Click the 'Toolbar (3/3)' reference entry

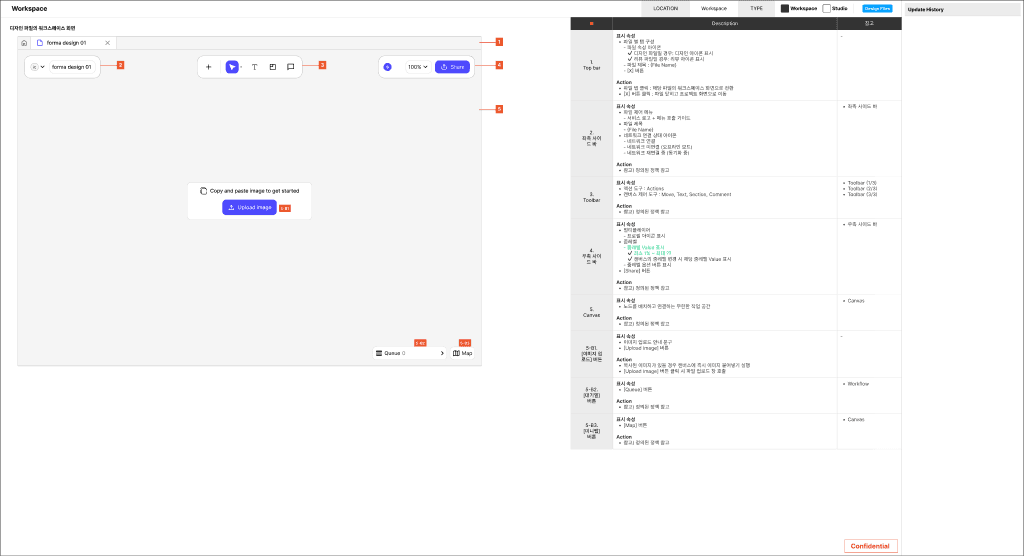pyautogui.click(x=862, y=194)
